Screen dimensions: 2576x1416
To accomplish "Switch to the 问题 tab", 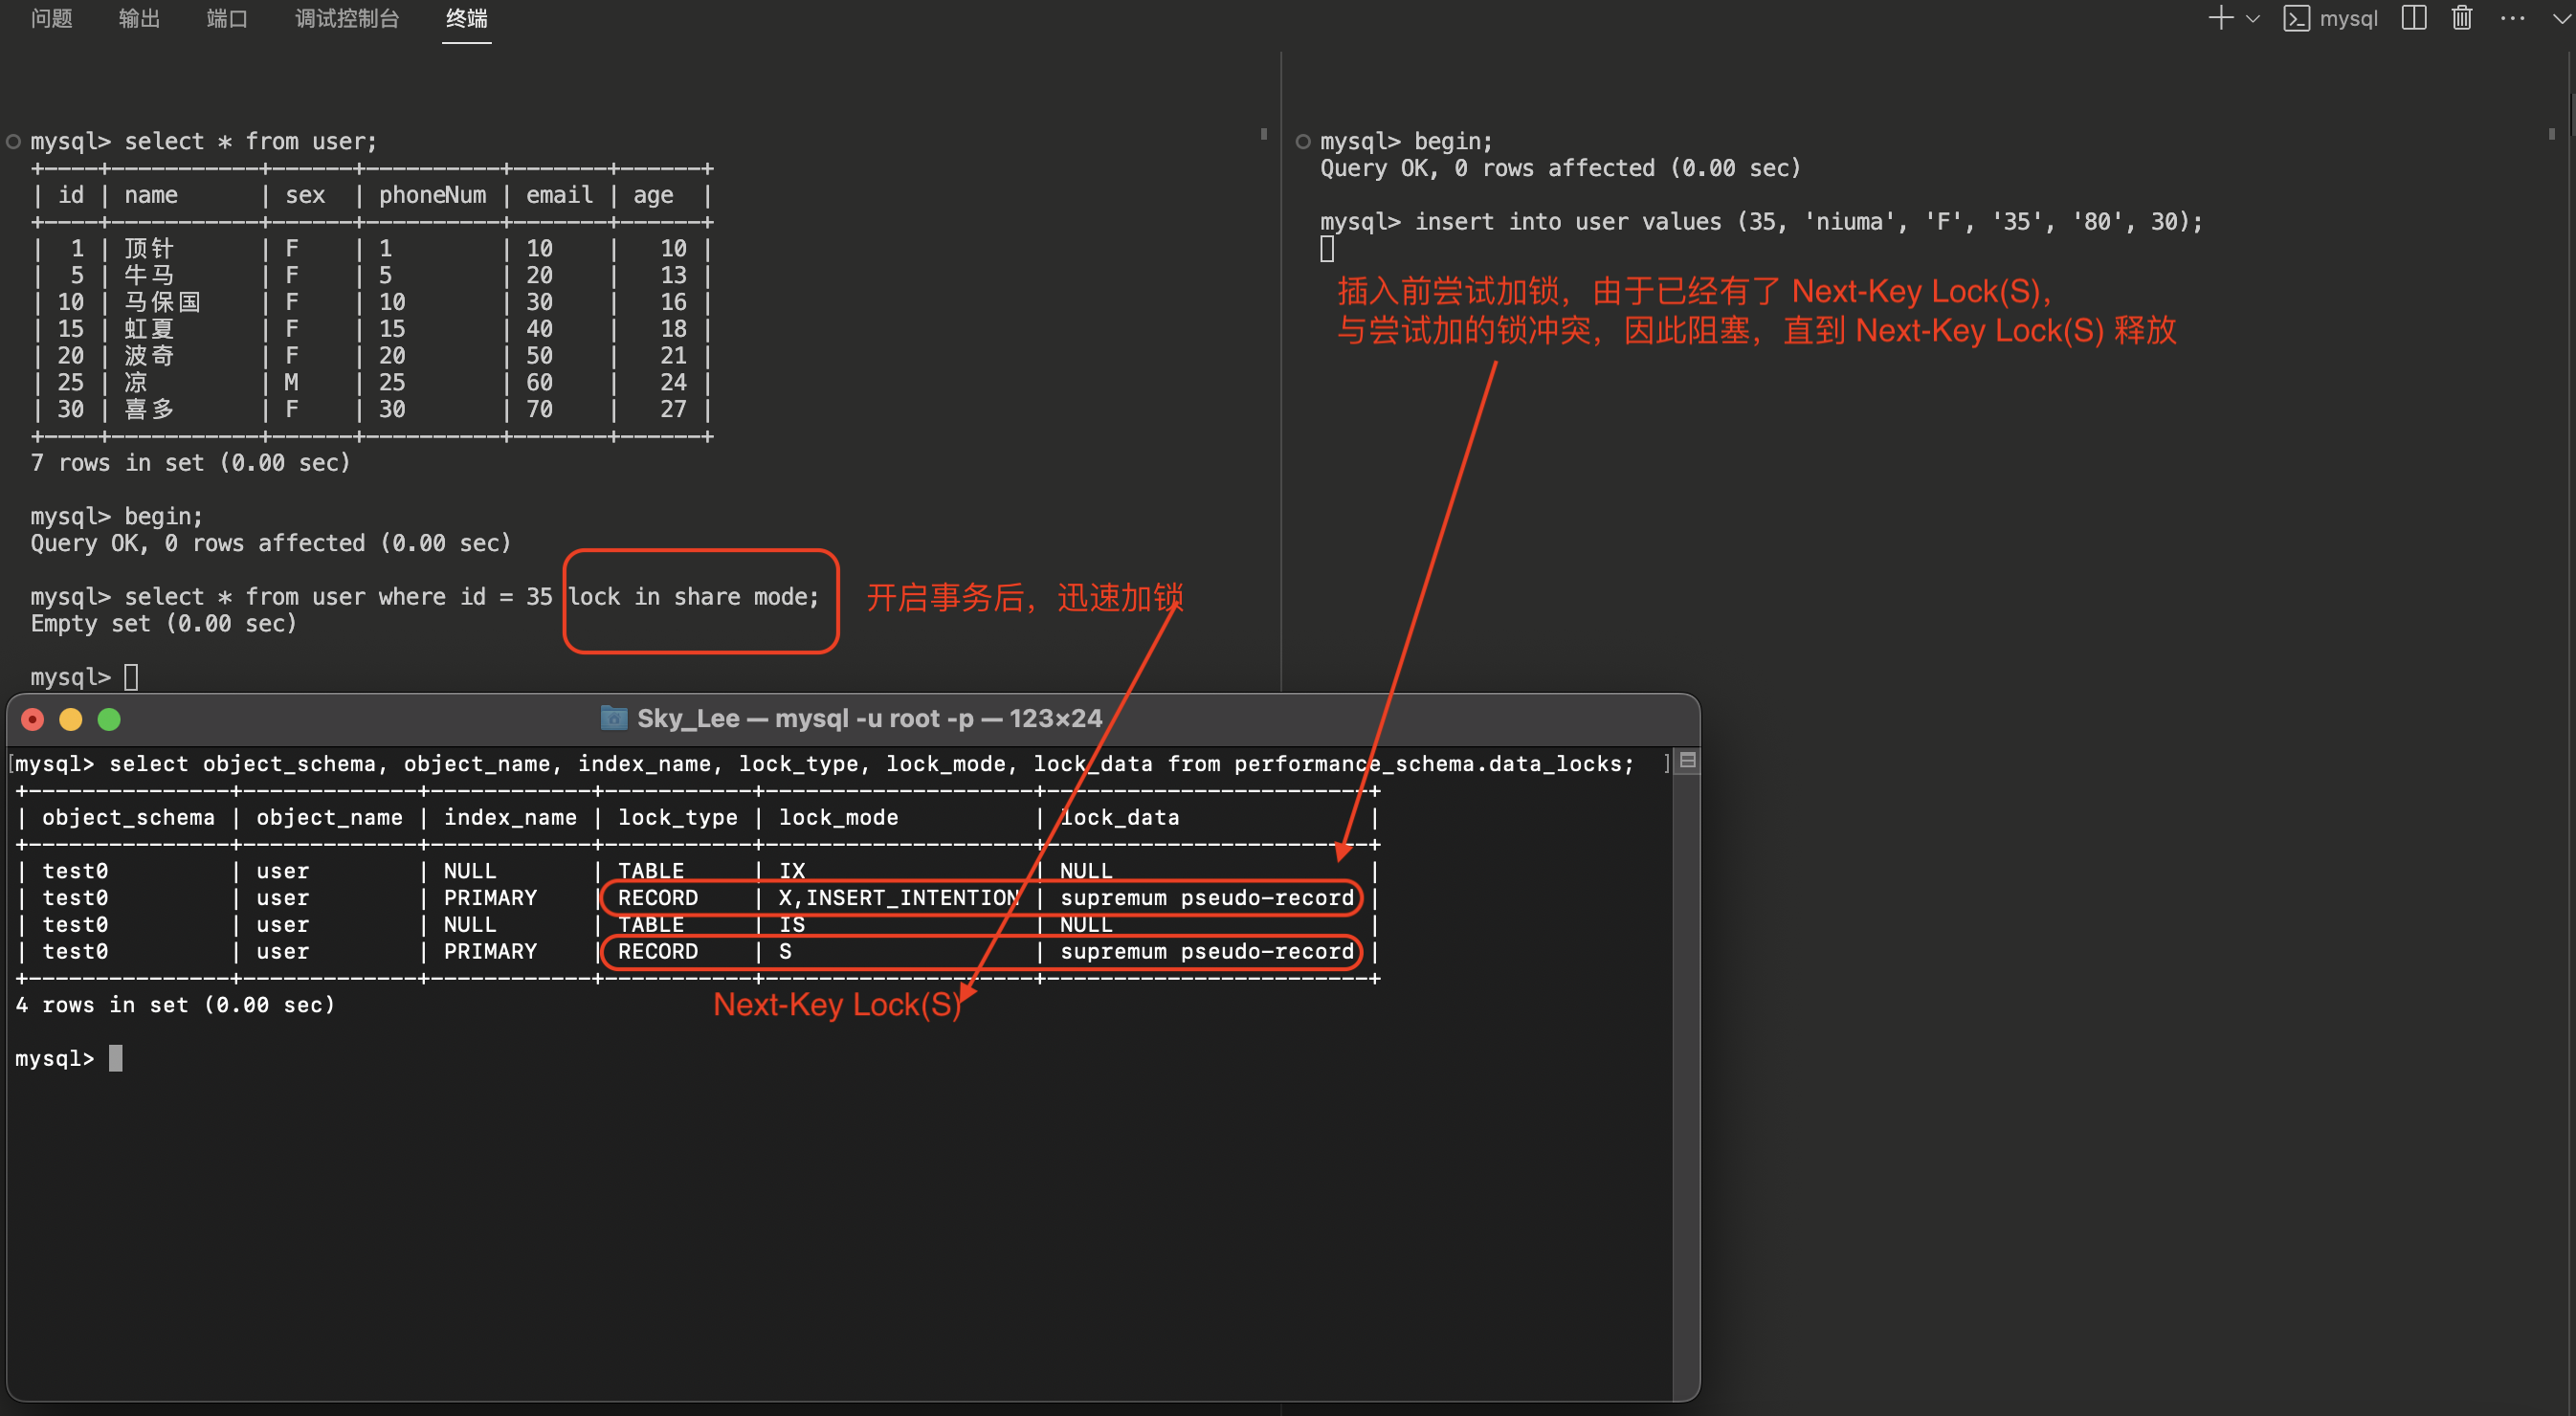I will coord(51,18).
